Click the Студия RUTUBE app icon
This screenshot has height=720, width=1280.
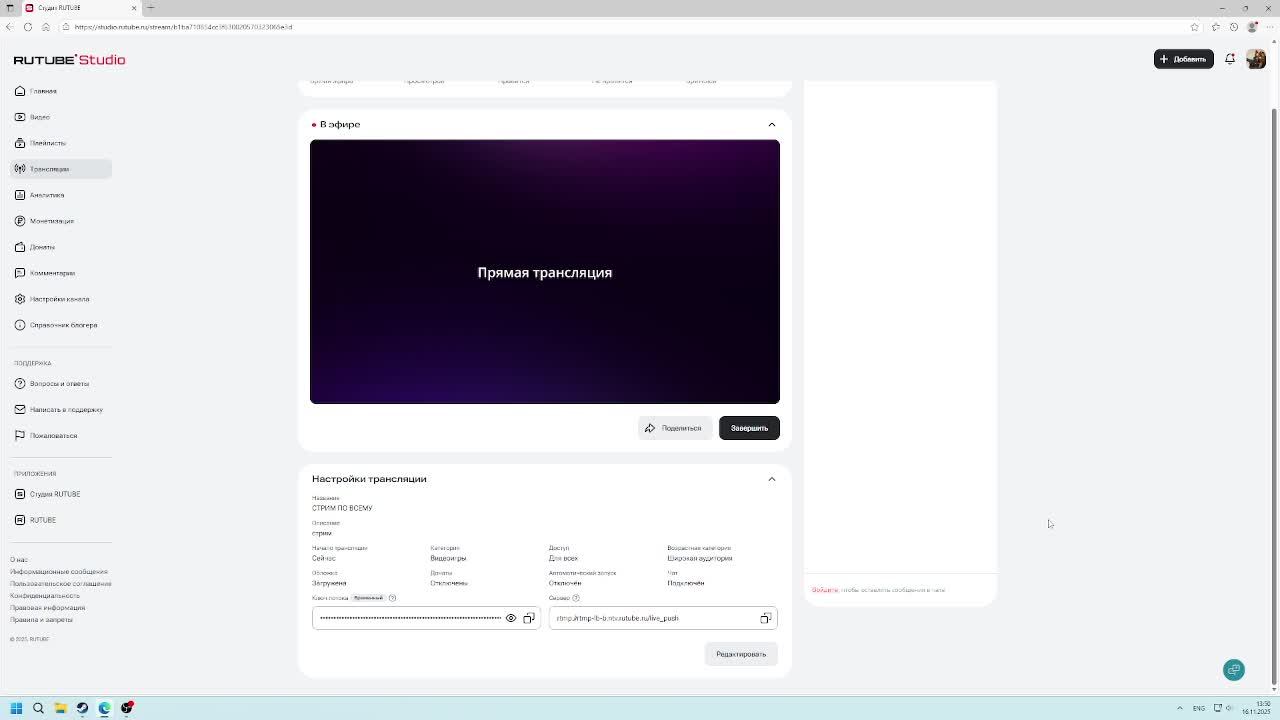[20, 494]
